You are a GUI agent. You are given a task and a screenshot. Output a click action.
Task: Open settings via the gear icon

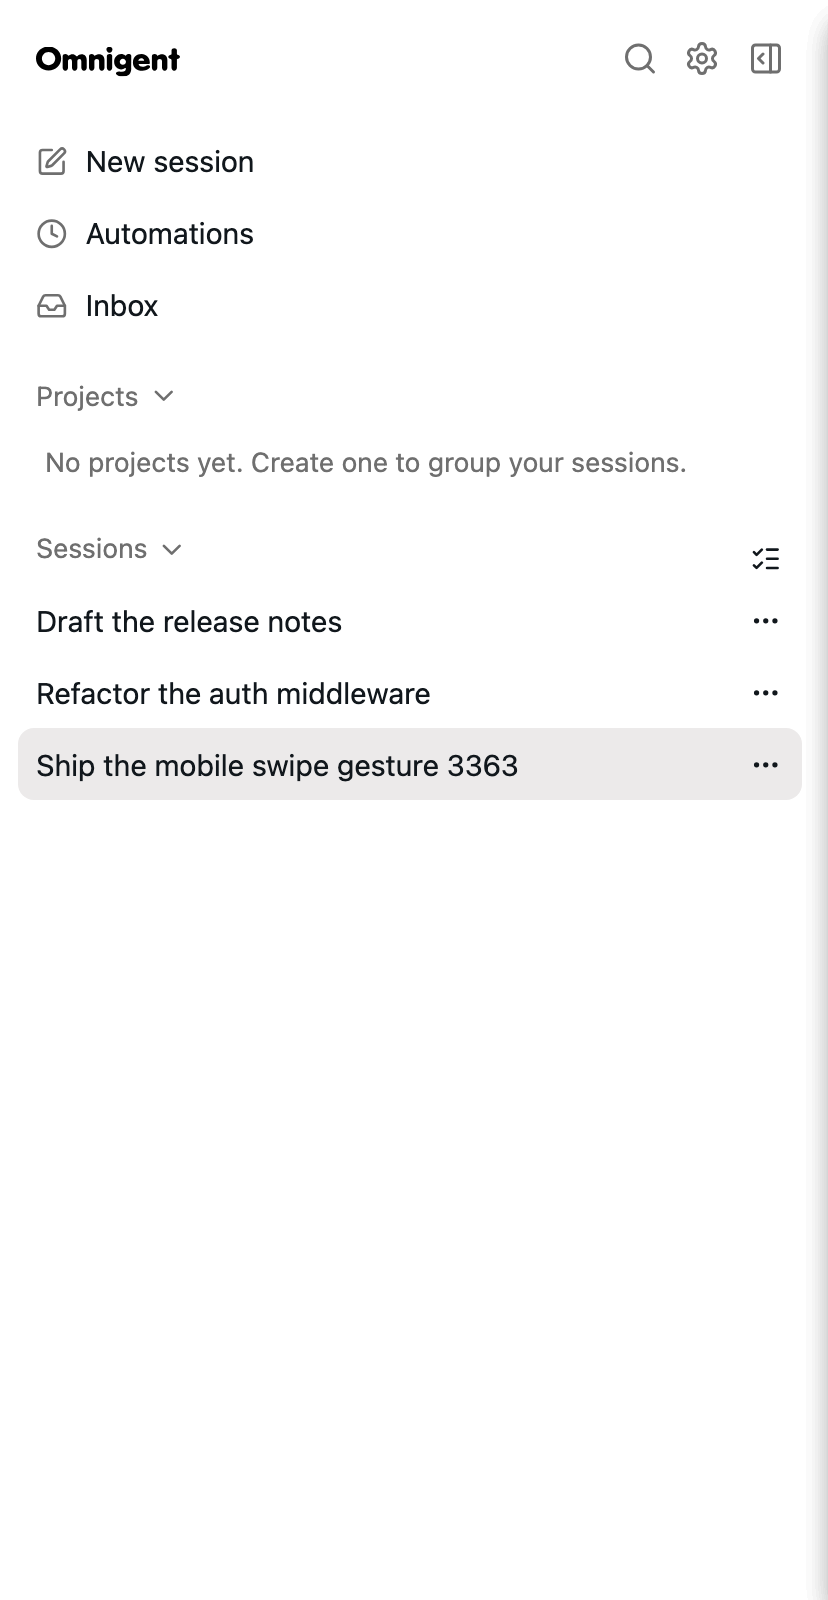coord(702,59)
